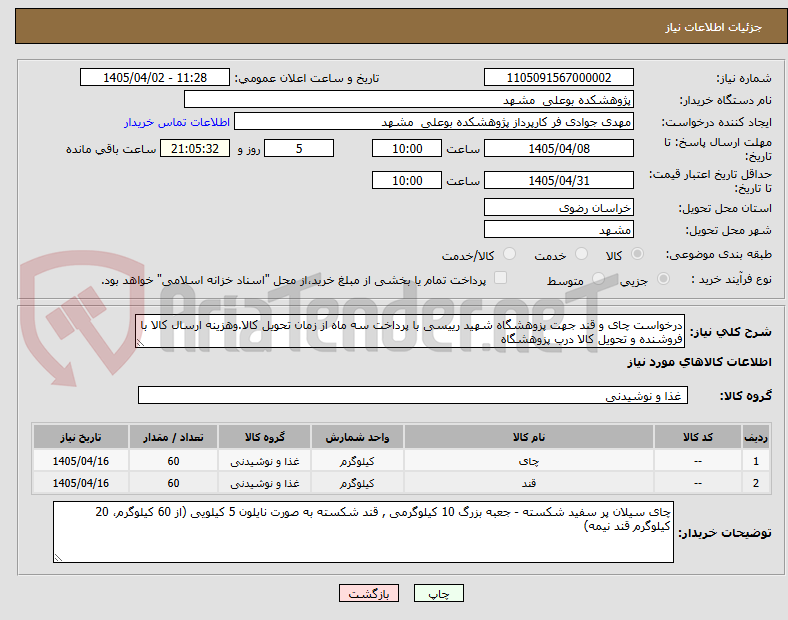The height and width of the screenshot is (620, 788).
Task: Click row number 2 cell
Action: point(756,483)
